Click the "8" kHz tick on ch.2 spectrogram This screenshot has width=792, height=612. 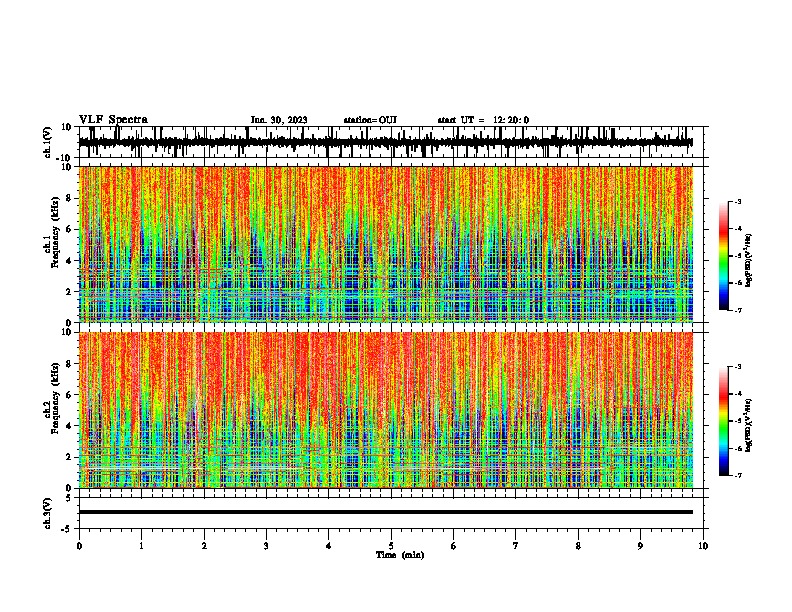(69, 364)
